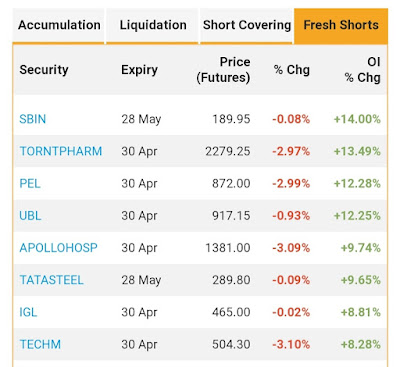Screen dimensions: 400x367
Task: Open the TECHM security link
Action: tap(40, 344)
